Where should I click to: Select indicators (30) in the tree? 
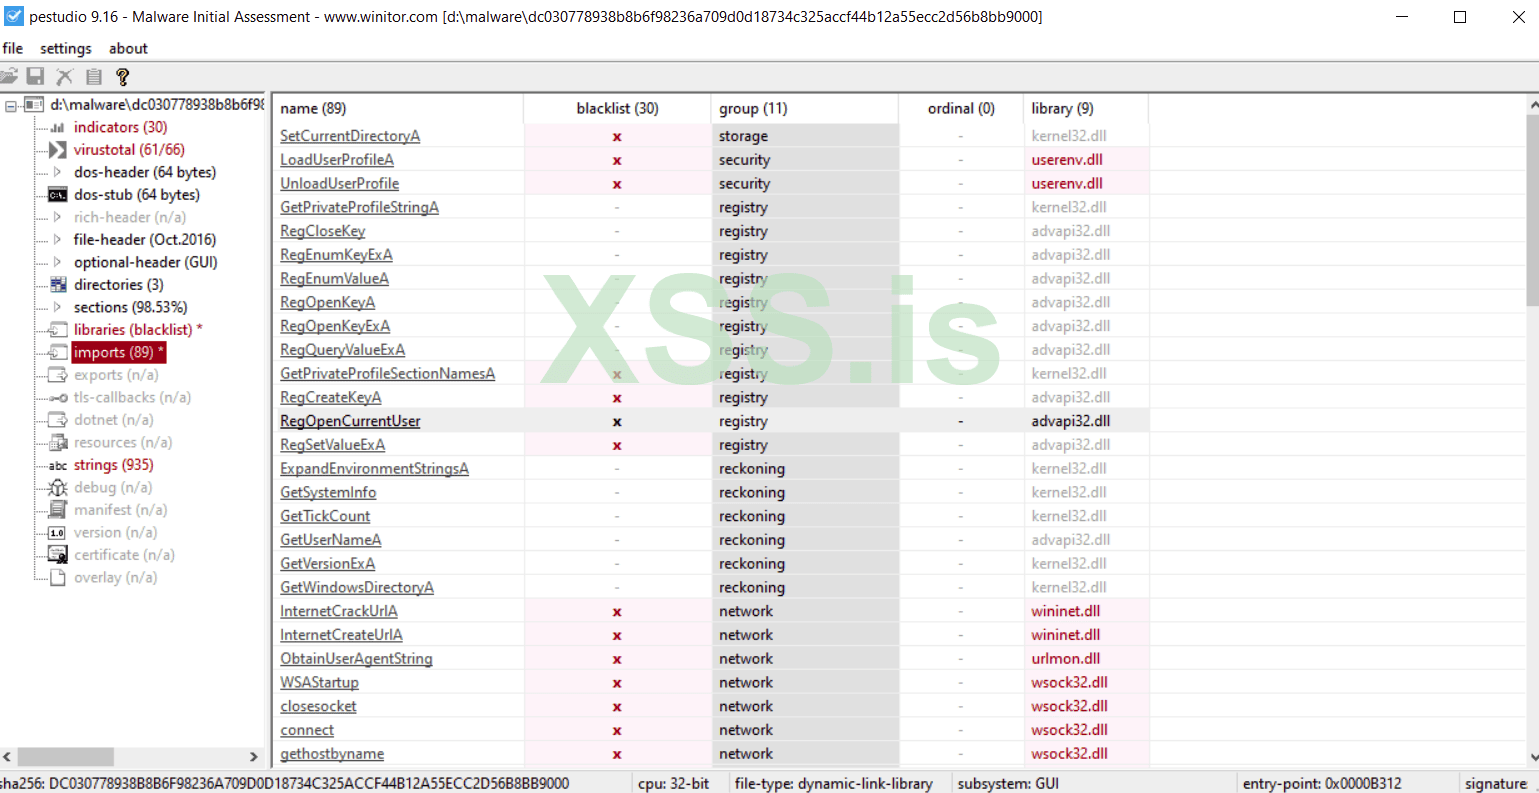(120, 127)
